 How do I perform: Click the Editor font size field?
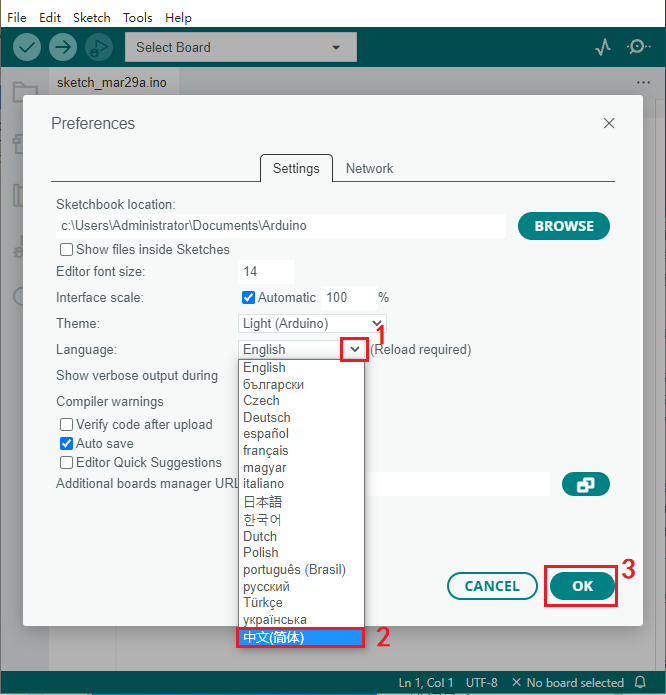[266, 272]
